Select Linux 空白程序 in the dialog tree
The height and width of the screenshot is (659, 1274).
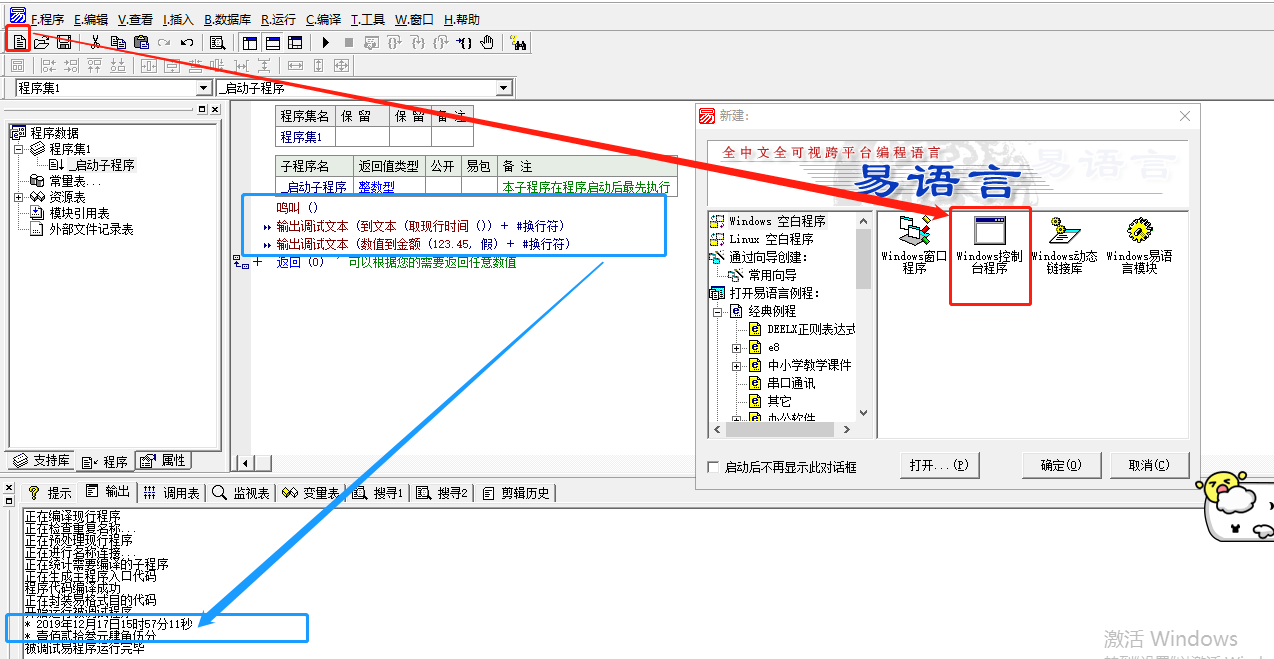point(771,239)
